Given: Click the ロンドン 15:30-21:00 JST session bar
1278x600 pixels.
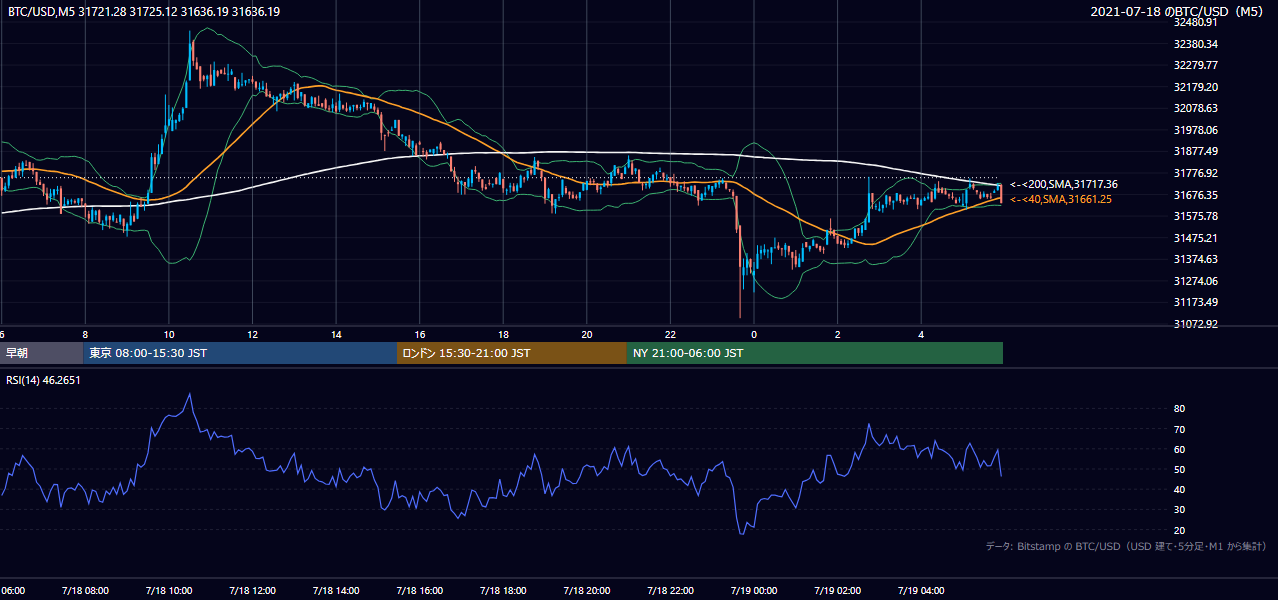Looking at the screenshot, I should click(x=512, y=353).
